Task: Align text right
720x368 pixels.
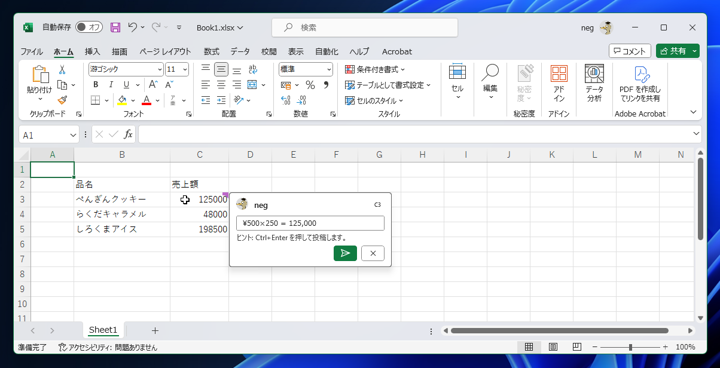Action: 236,85
